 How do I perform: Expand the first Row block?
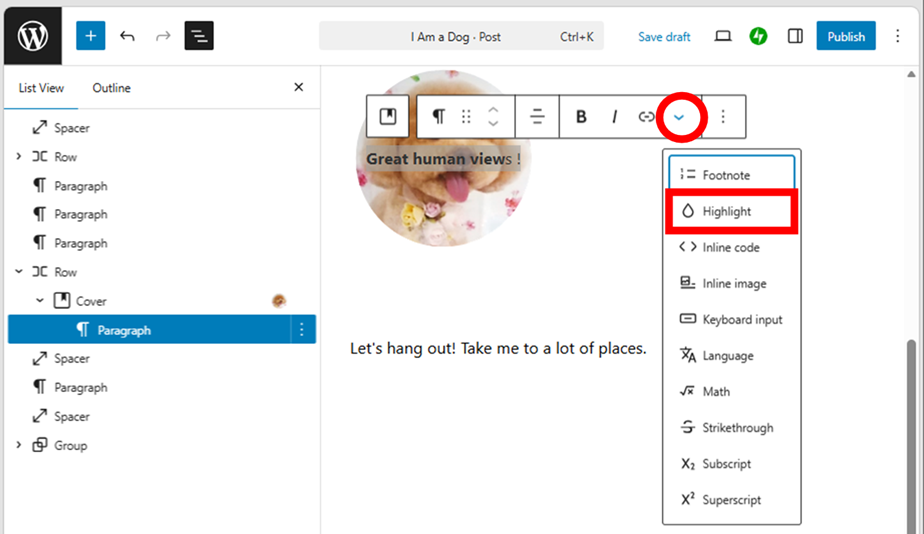click(x=18, y=157)
